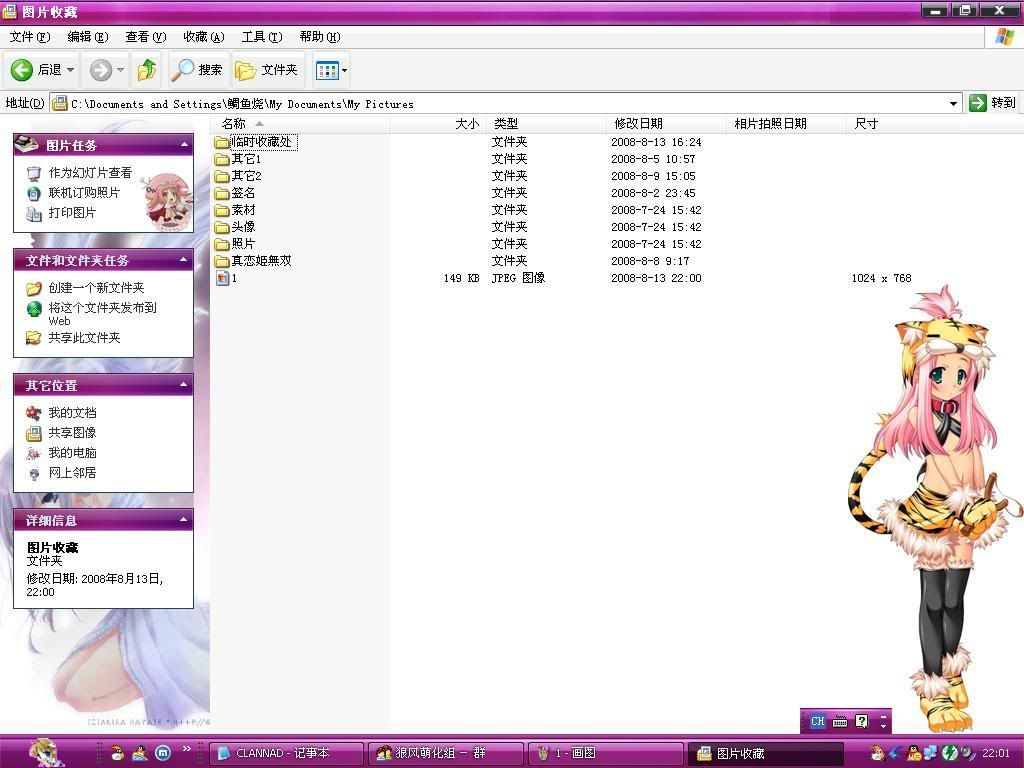Go up one folder level
This screenshot has width=1024, height=768.
click(x=146, y=70)
